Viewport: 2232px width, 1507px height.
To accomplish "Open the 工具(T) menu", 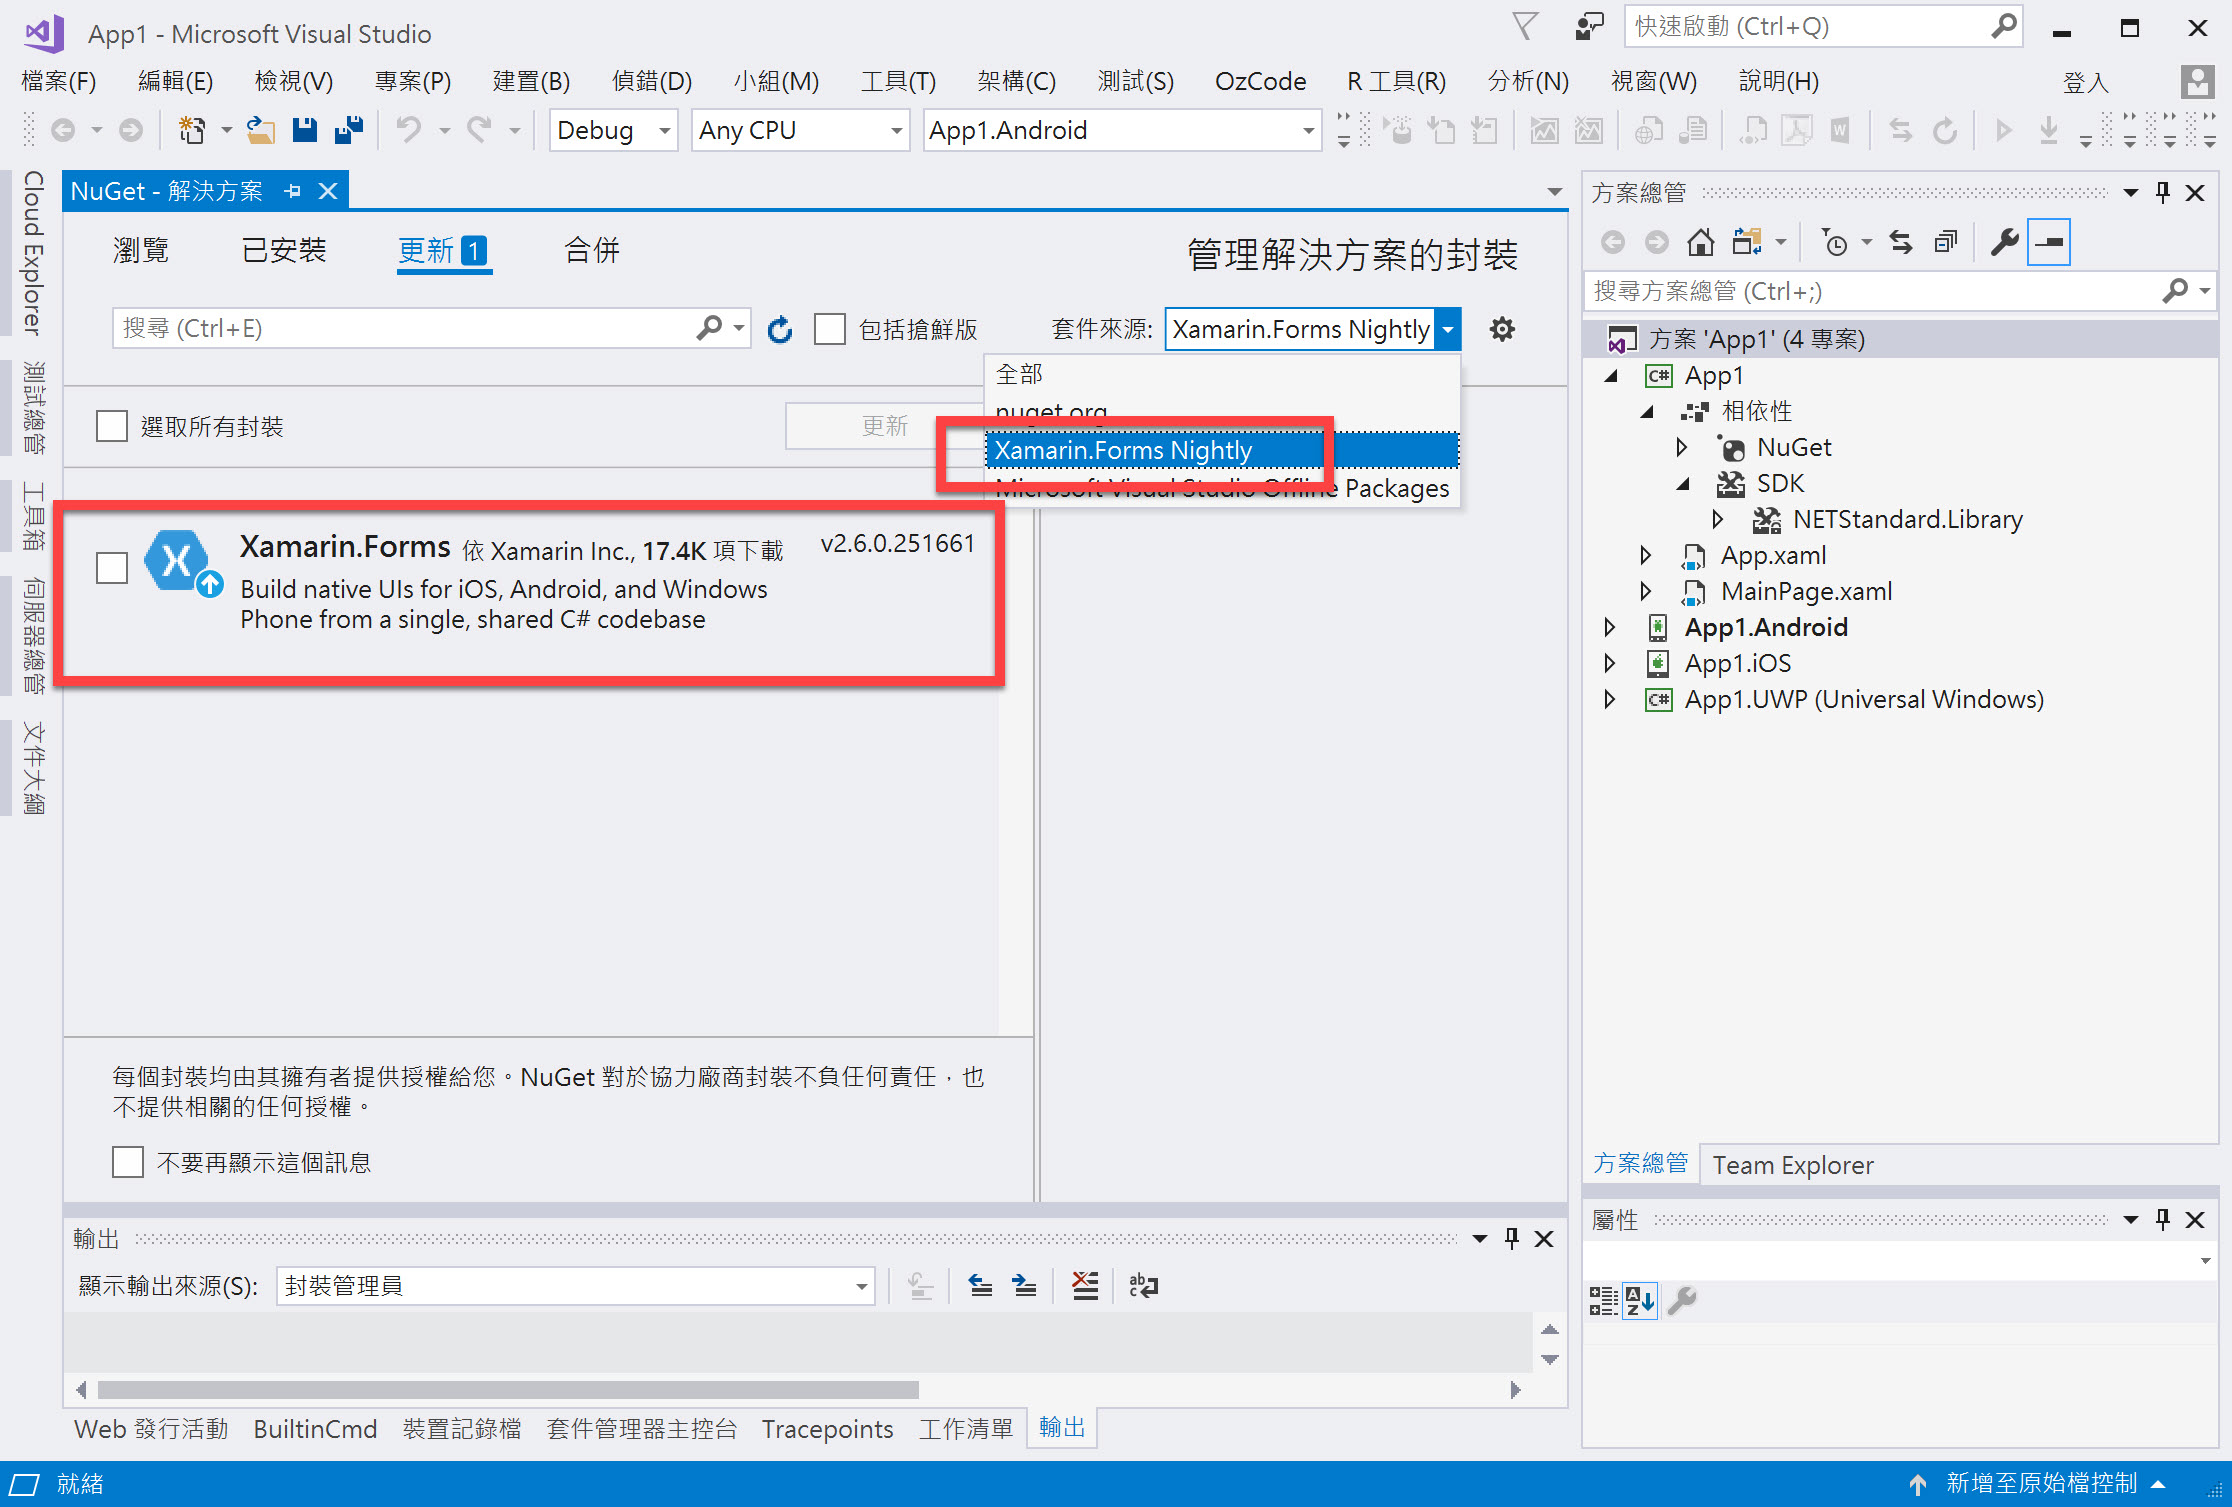I will tap(898, 81).
